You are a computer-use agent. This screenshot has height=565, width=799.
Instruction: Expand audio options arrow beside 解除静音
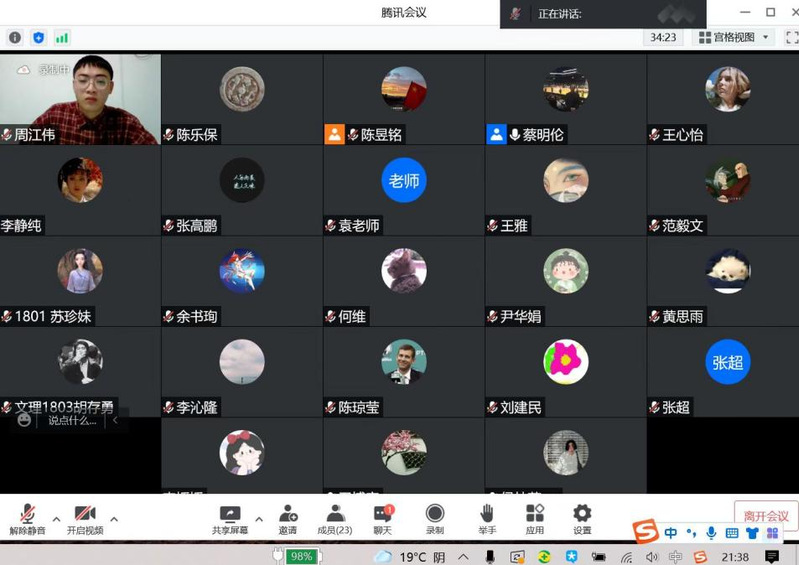click(x=56, y=519)
